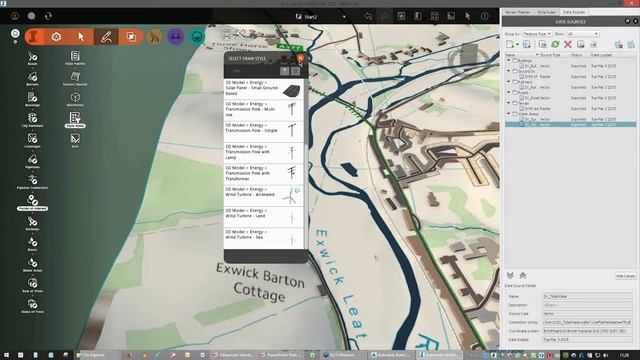Click the red X delete data source icon
The height and width of the screenshot is (360, 640).
coord(568,44)
